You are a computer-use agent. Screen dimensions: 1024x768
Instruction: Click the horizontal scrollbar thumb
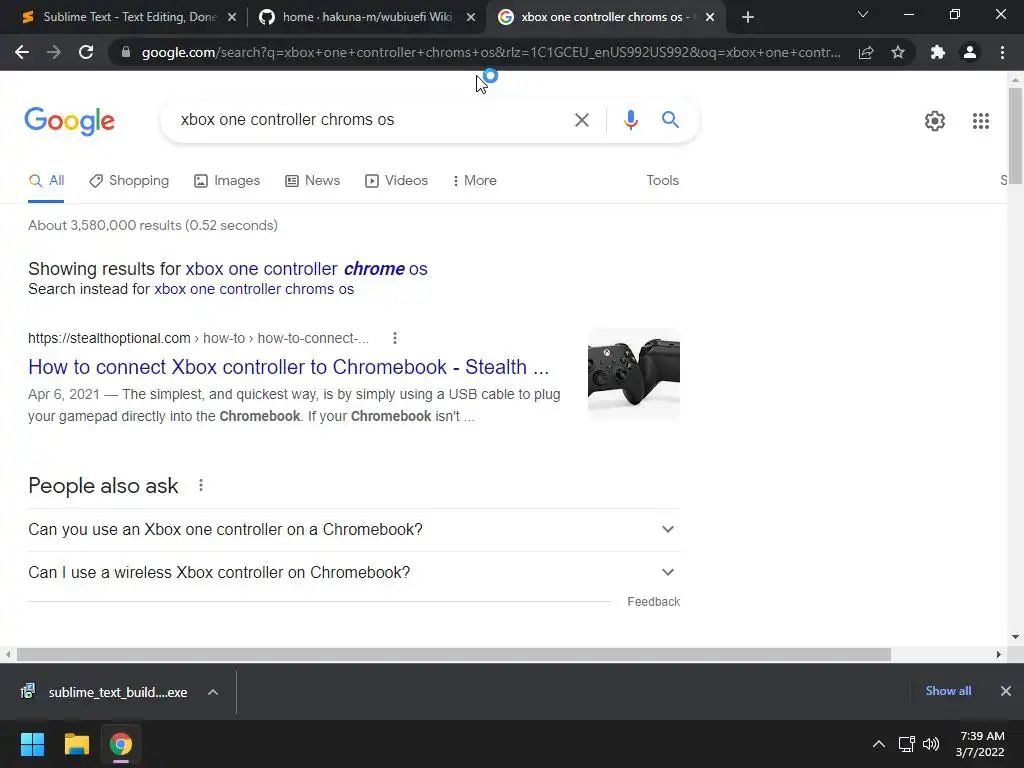coord(454,654)
